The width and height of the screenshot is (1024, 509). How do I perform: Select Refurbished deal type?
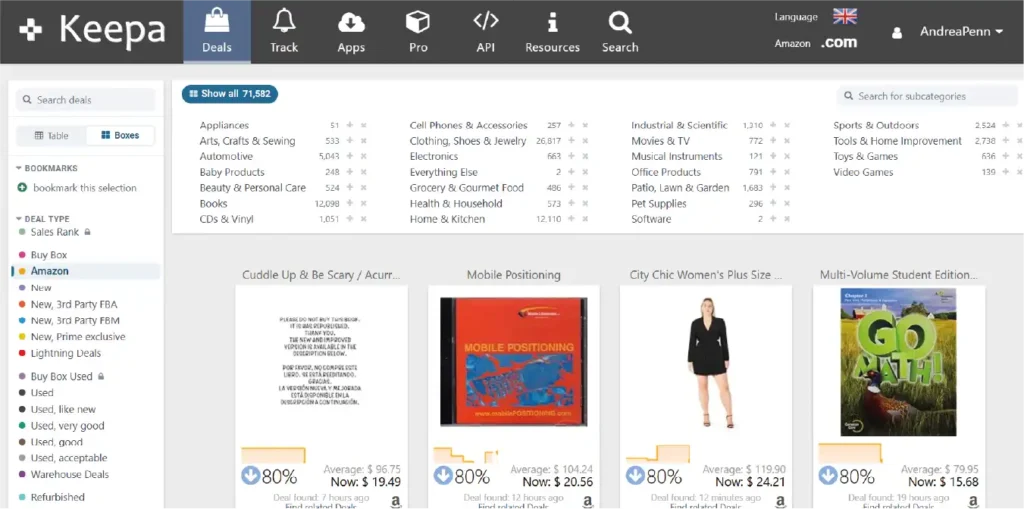tap(57, 497)
